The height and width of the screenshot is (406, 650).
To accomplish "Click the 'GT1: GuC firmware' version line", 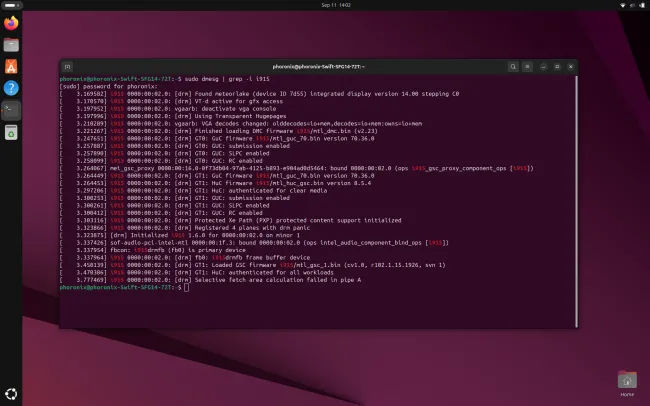I will click(217, 176).
